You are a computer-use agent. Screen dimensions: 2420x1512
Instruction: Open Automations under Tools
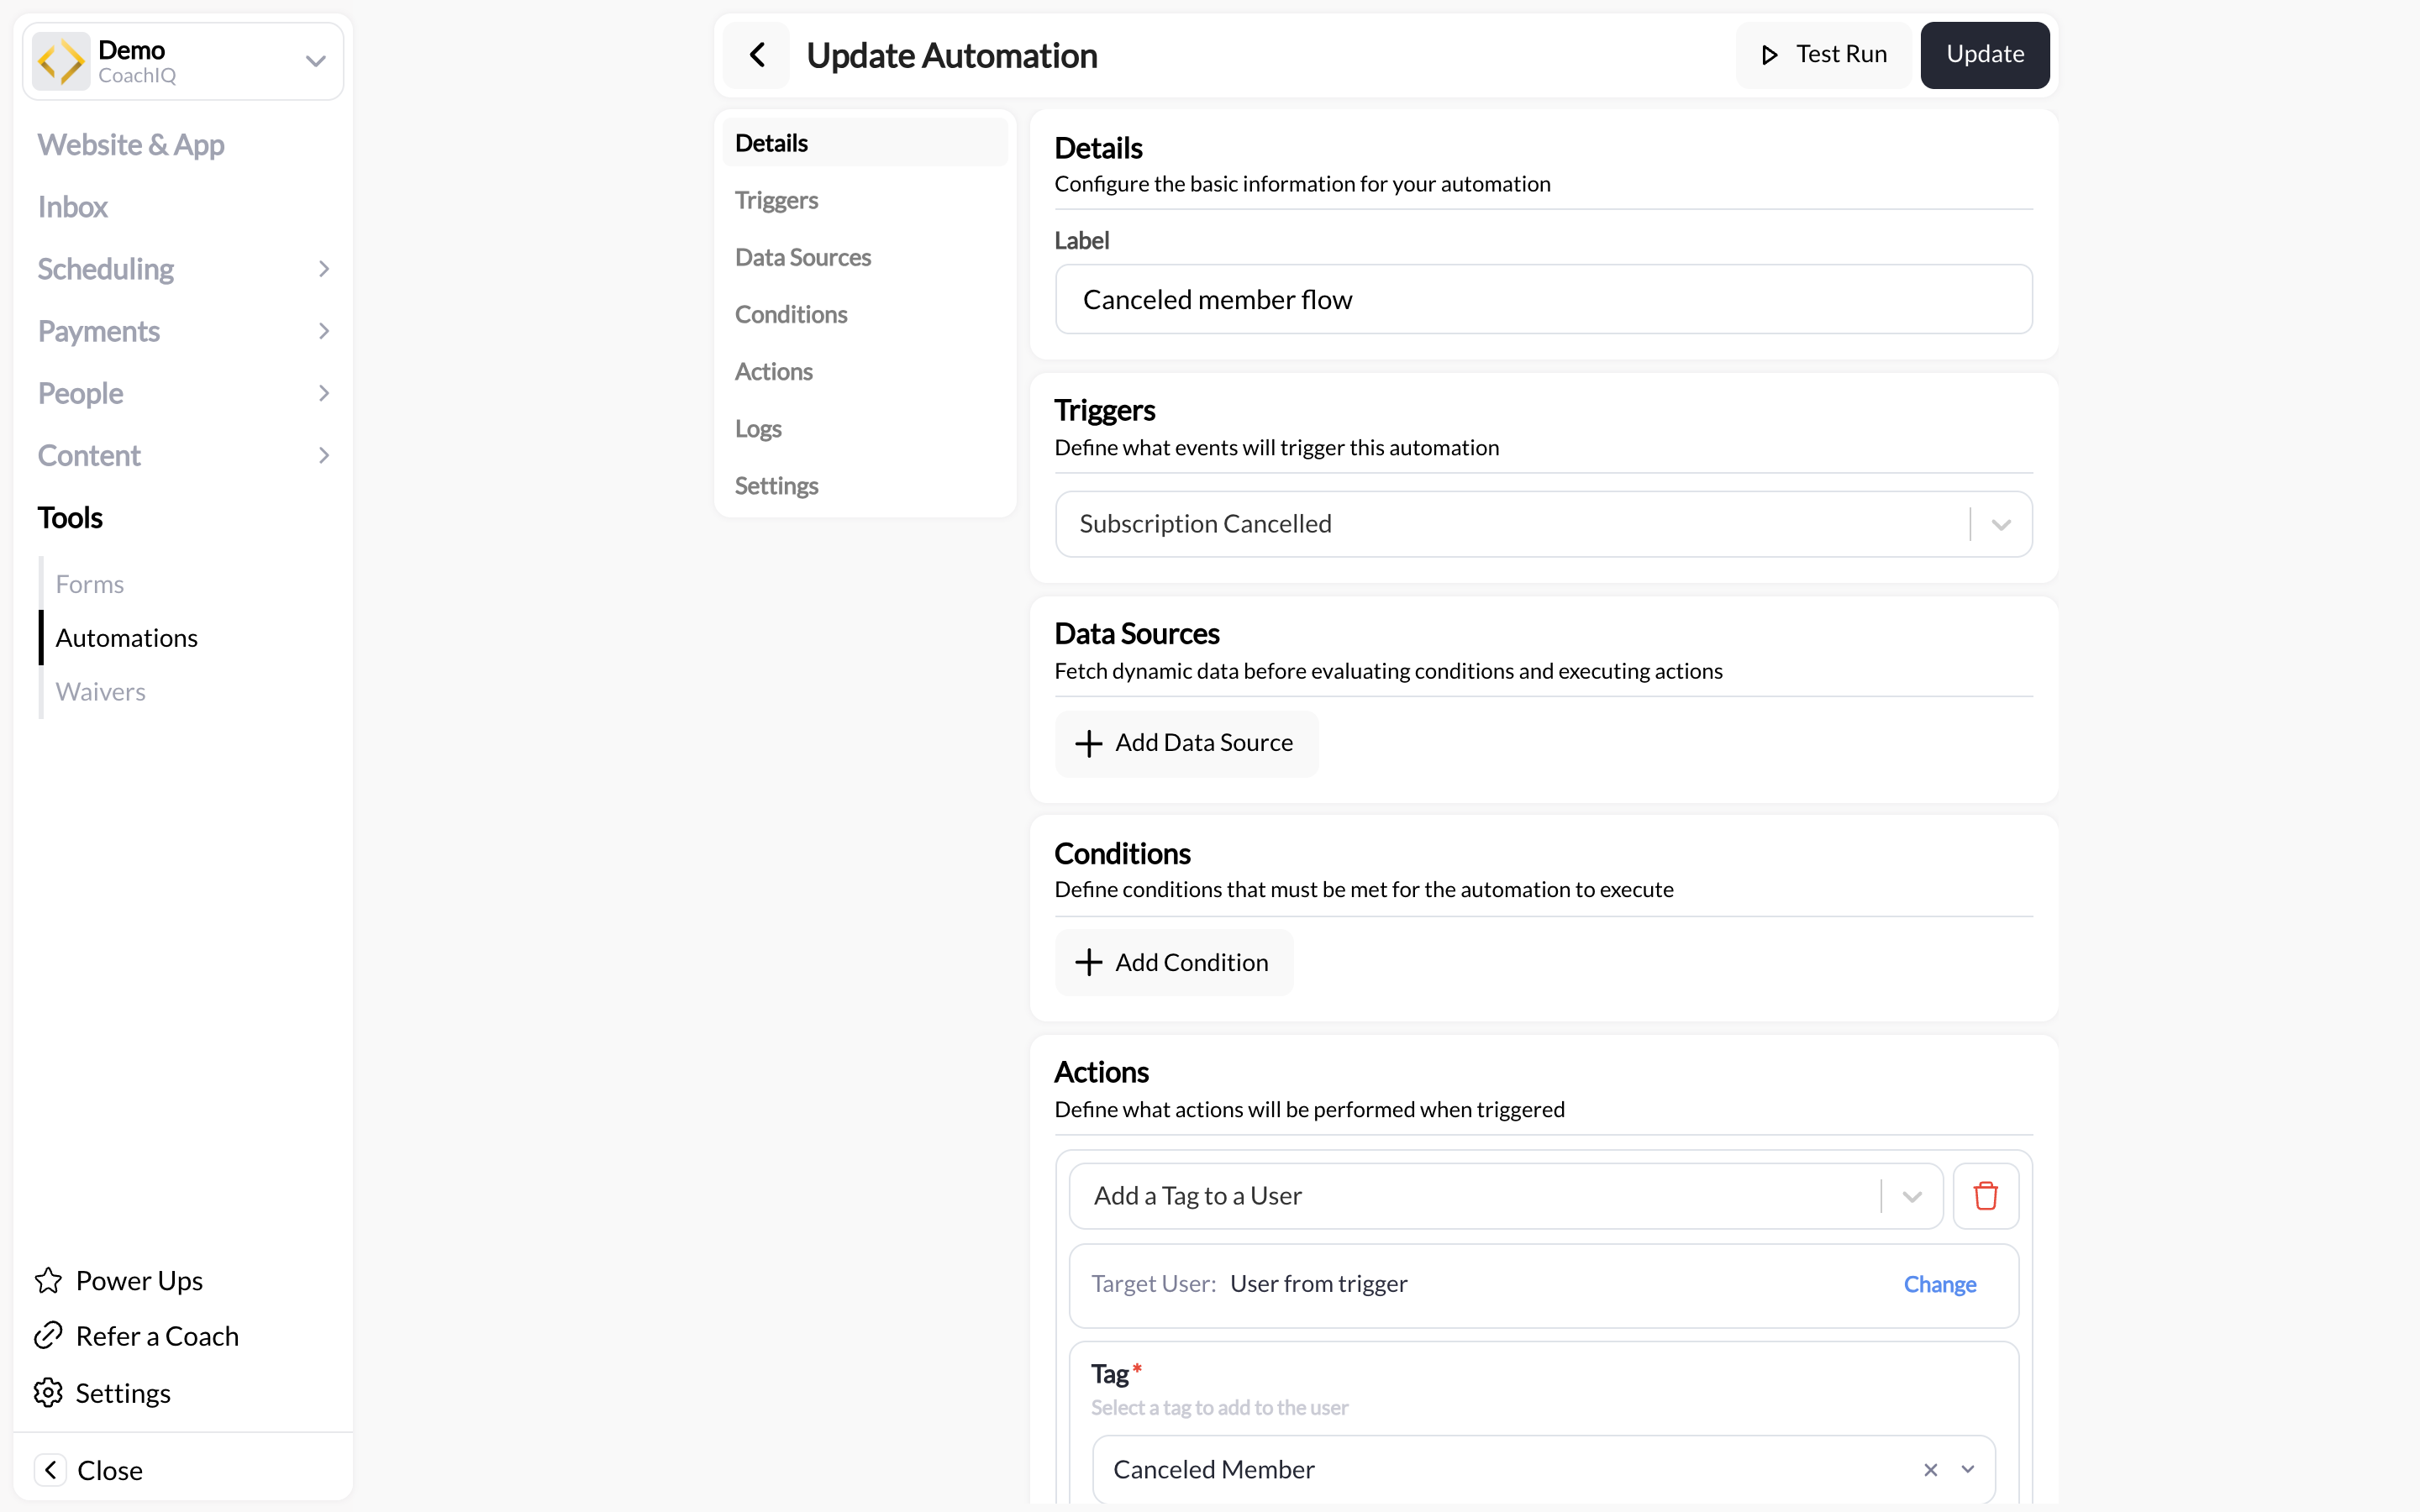pyautogui.click(x=127, y=638)
